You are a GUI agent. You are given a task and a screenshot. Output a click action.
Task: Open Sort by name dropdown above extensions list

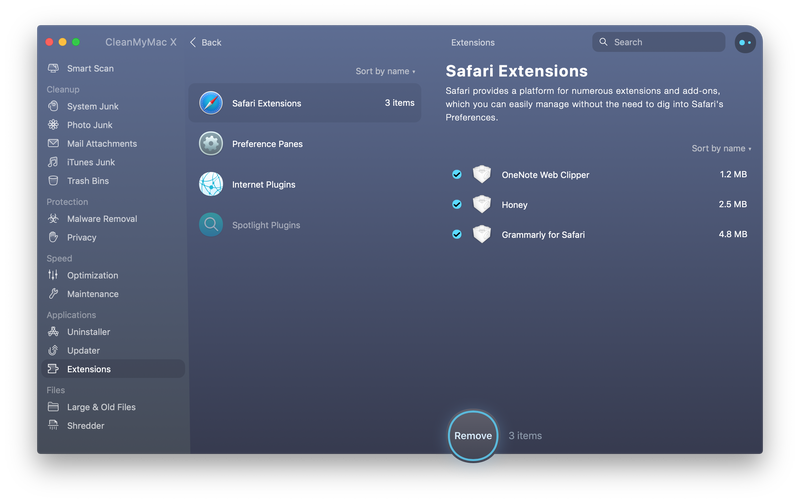pyautogui.click(x=721, y=148)
